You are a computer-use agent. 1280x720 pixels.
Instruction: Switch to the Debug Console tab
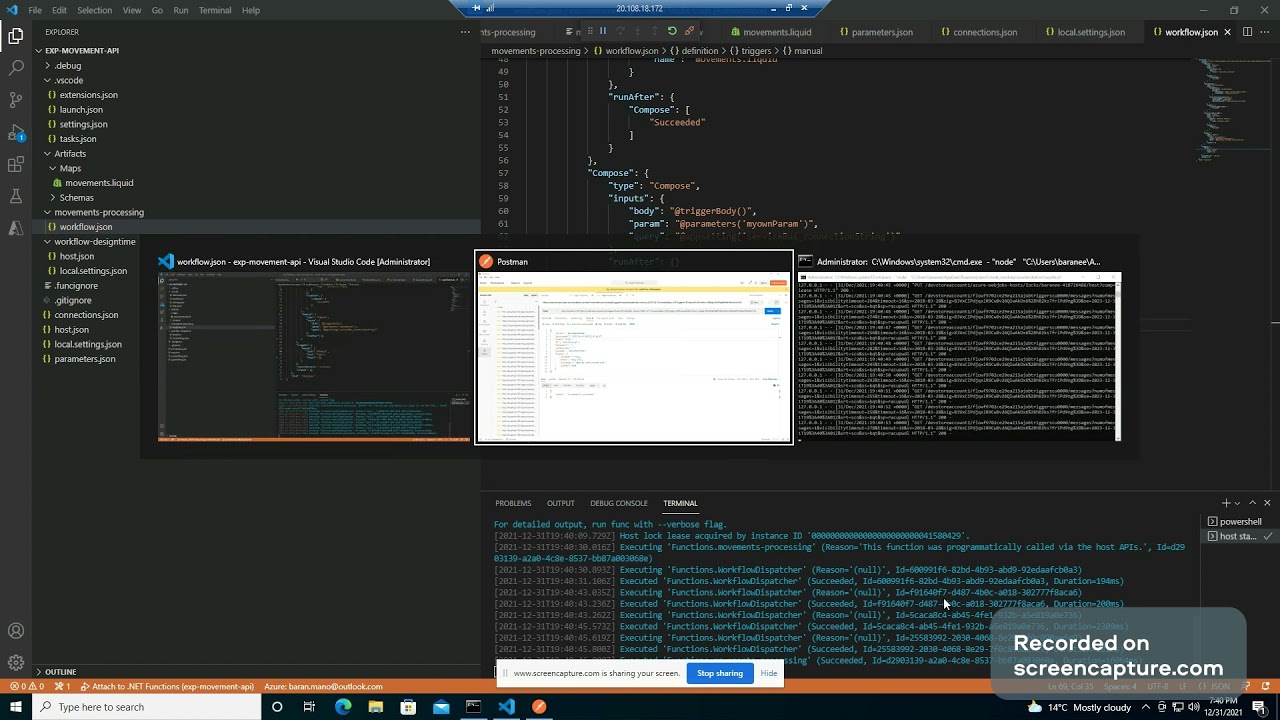coord(619,503)
